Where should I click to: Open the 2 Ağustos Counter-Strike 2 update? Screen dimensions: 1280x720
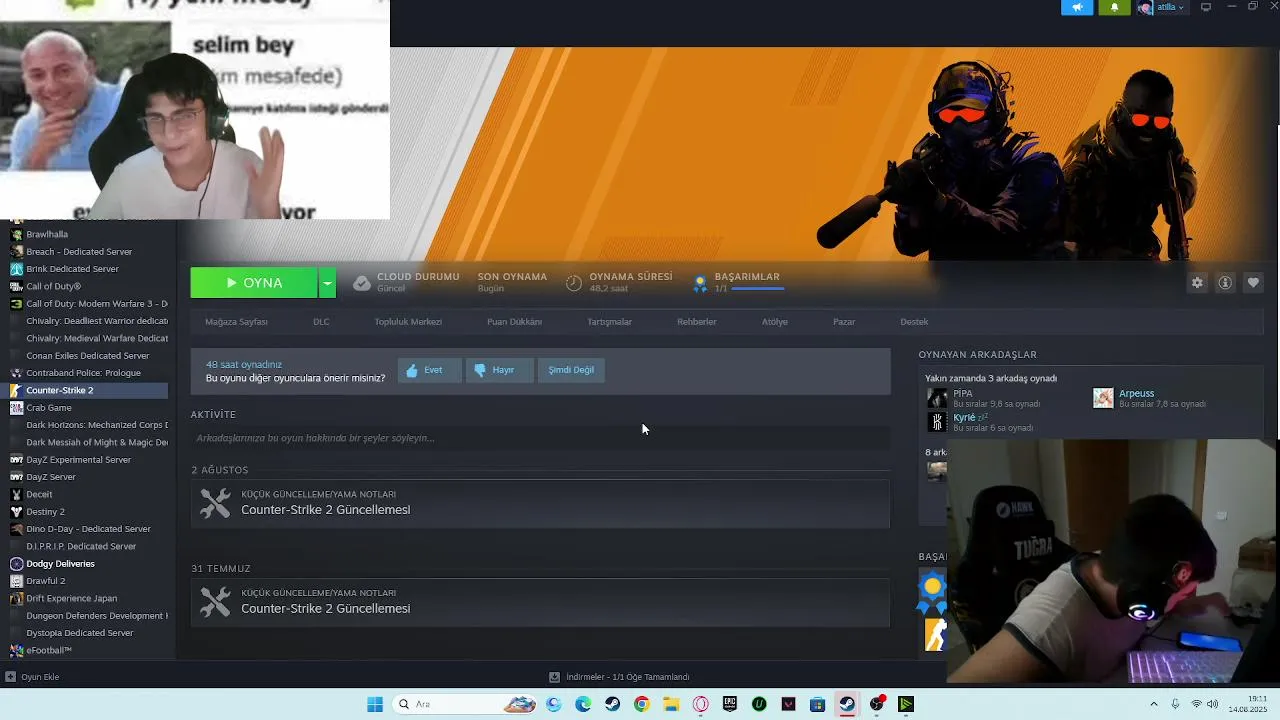(x=540, y=503)
